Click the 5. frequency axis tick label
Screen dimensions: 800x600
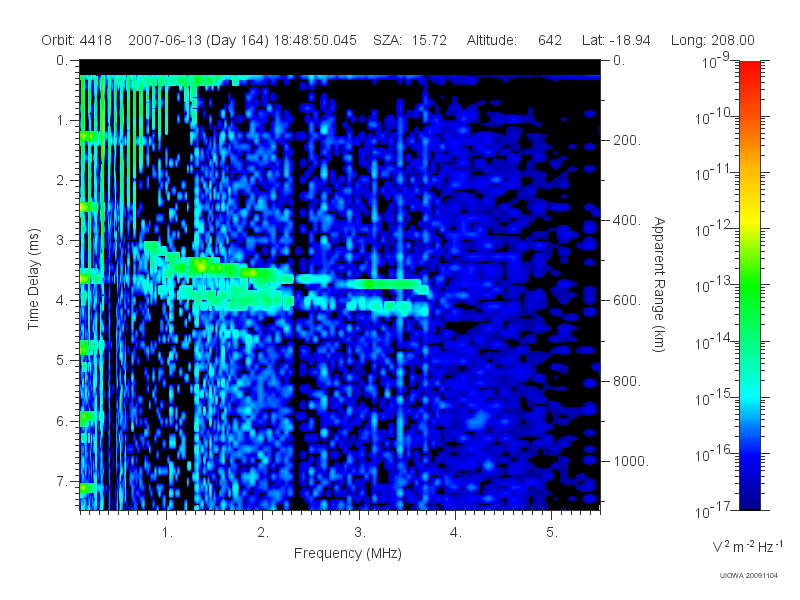(x=552, y=533)
